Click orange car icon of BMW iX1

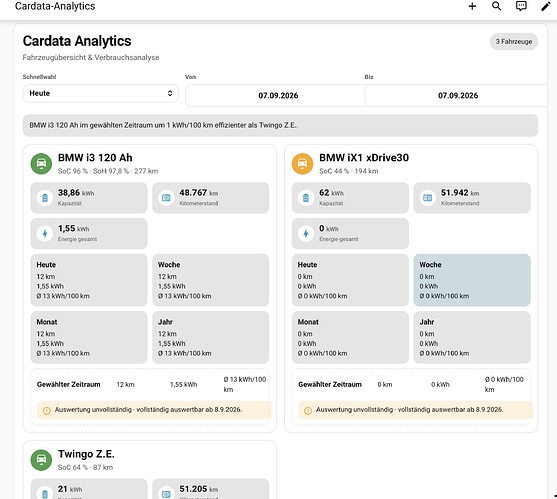tap(302, 163)
